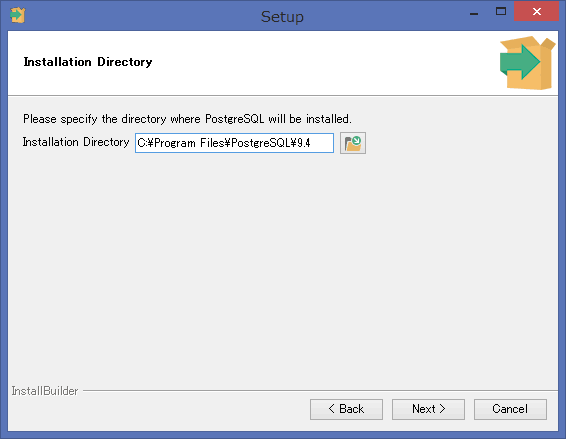The width and height of the screenshot is (566, 439).
Task: Click the 'Please specify the directory' instruction text
Action: coord(187,119)
